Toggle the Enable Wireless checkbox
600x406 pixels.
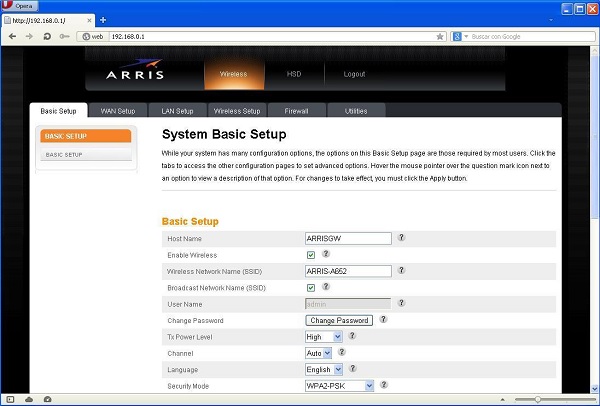tap(311, 255)
